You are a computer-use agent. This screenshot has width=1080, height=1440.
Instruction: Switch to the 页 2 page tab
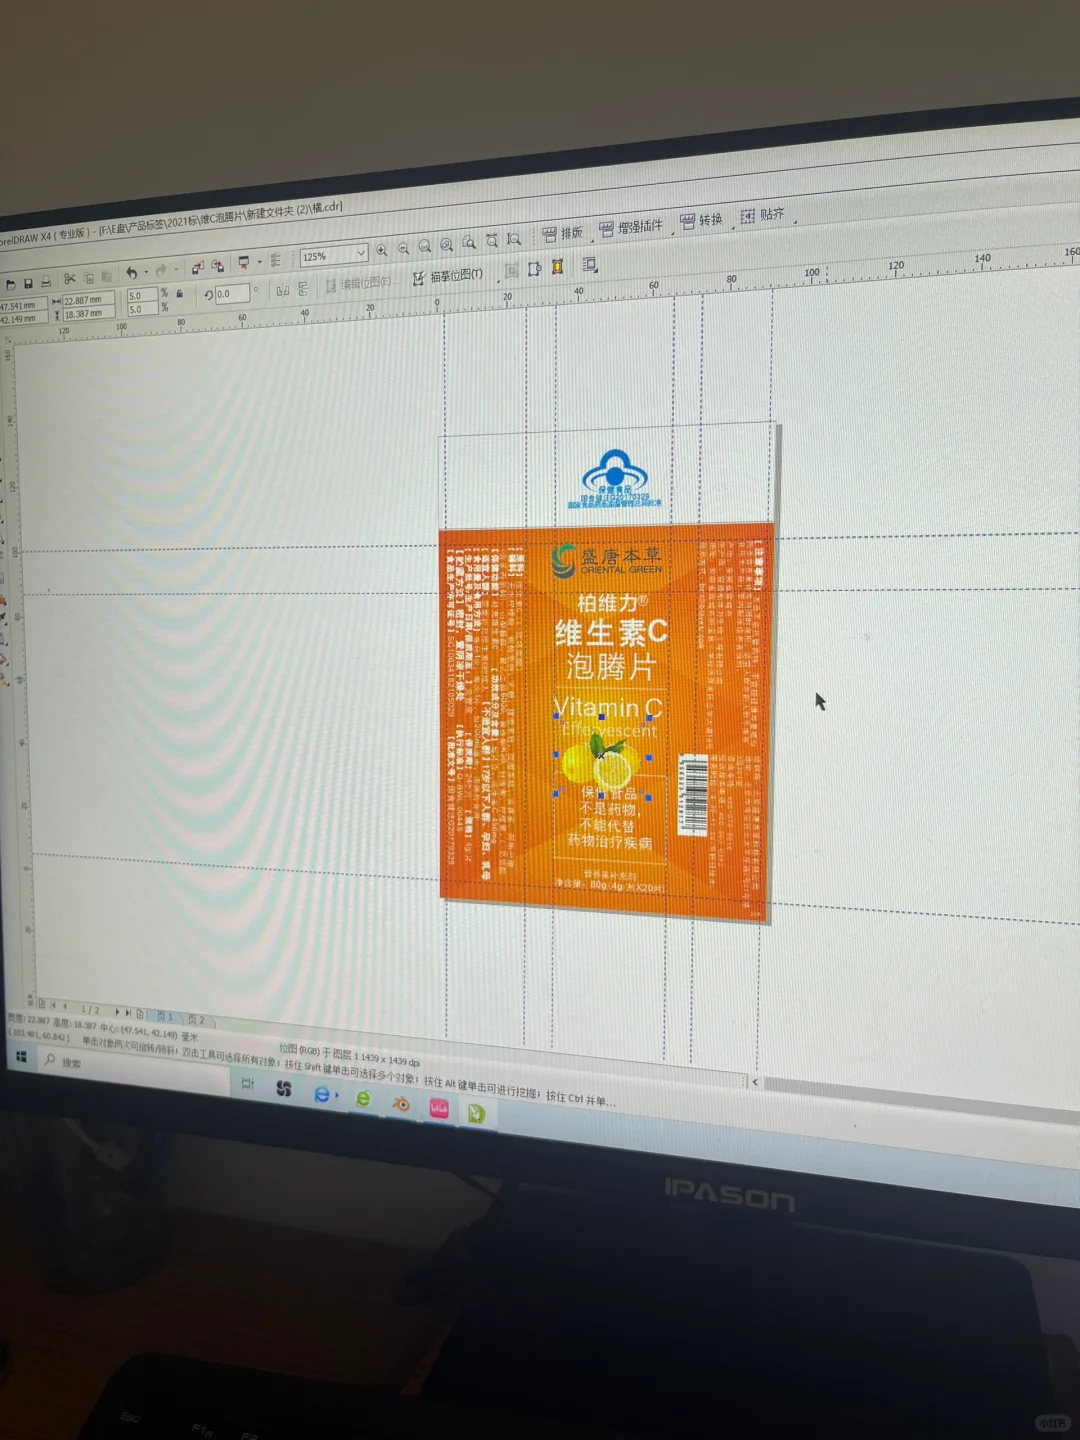196,1020
